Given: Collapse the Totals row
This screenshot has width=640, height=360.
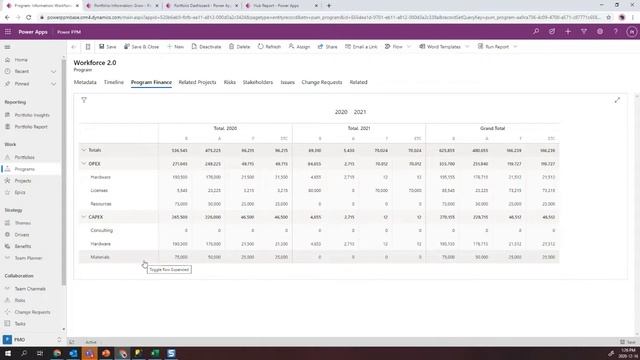Looking at the screenshot, I should 84,150.
